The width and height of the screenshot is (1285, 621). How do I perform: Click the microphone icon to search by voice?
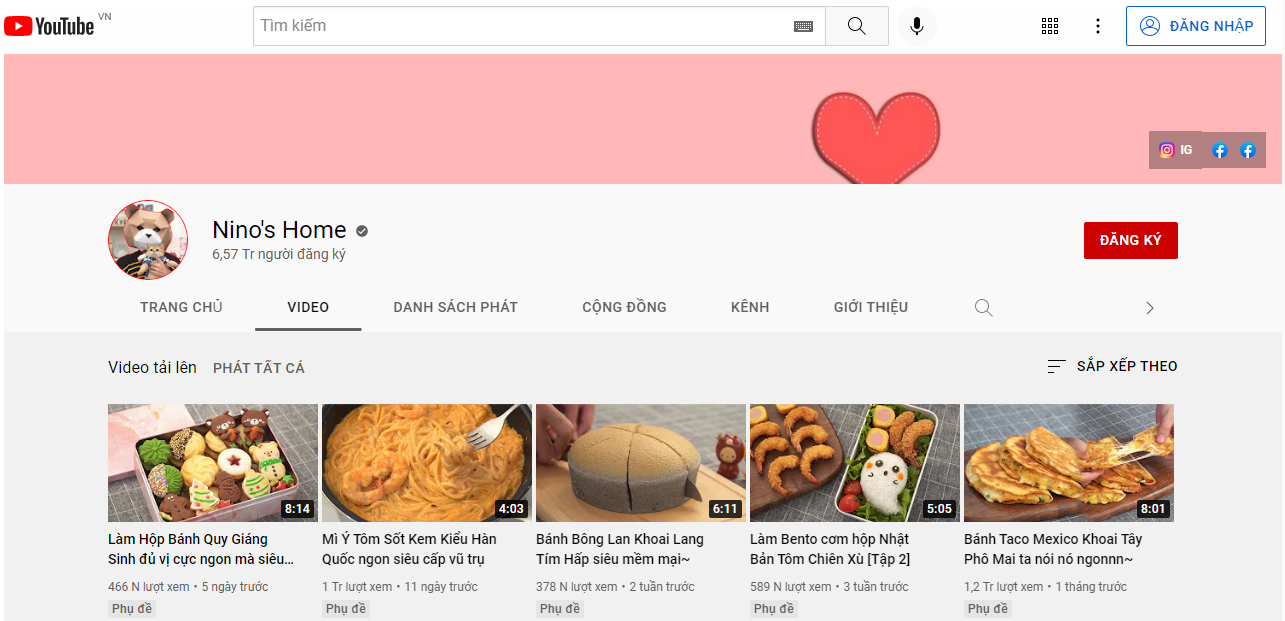(x=916, y=25)
